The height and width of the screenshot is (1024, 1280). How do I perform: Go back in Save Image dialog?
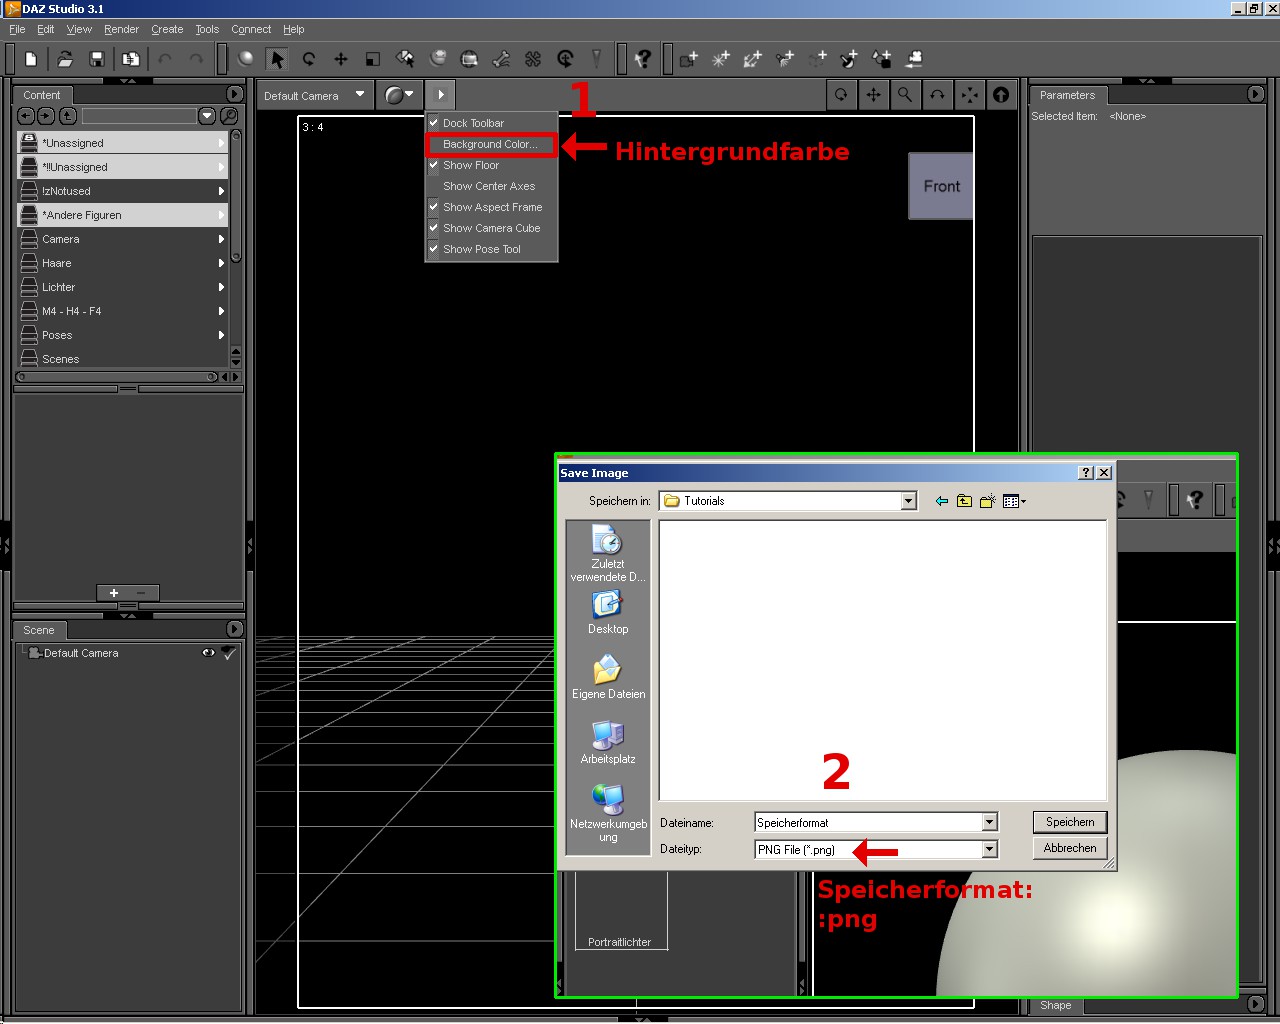[941, 501]
